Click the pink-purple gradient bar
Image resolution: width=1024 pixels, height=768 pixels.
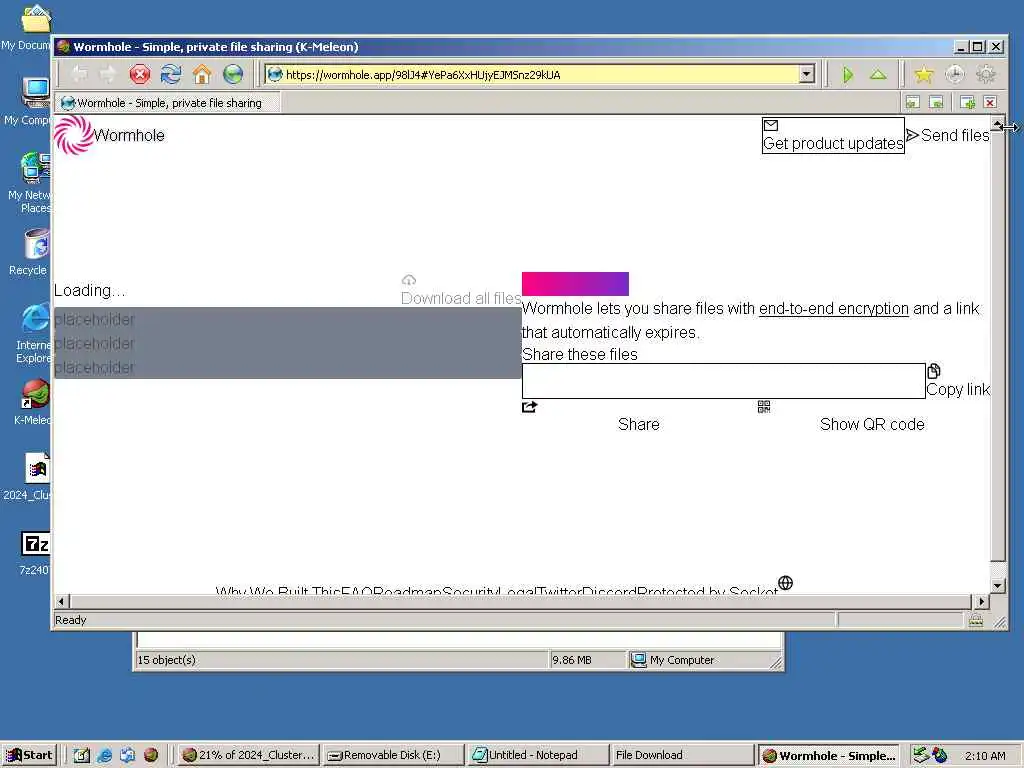[x=575, y=284]
